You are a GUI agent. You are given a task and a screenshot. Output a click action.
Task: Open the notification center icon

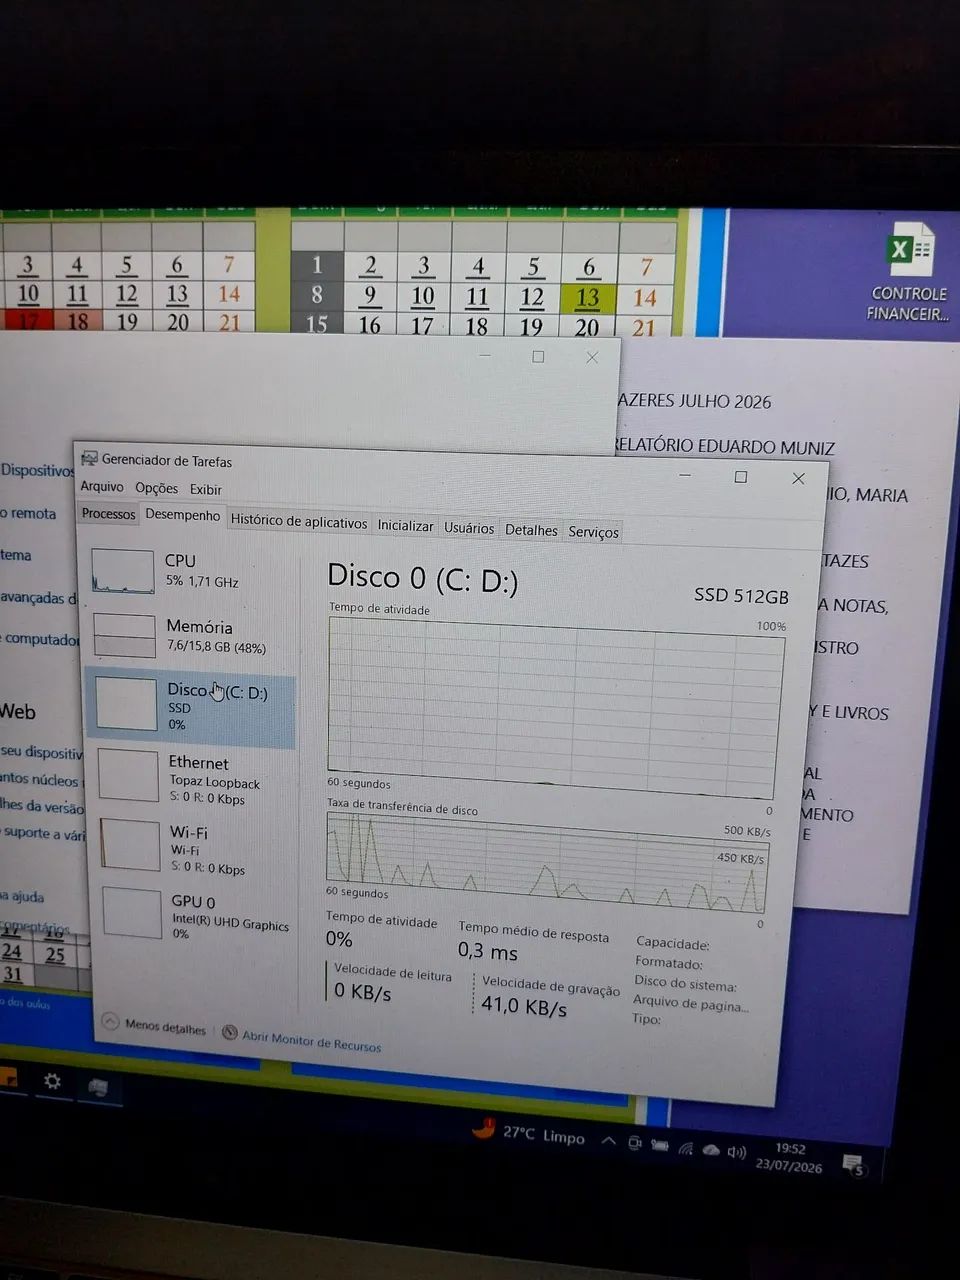point(853,1165)
